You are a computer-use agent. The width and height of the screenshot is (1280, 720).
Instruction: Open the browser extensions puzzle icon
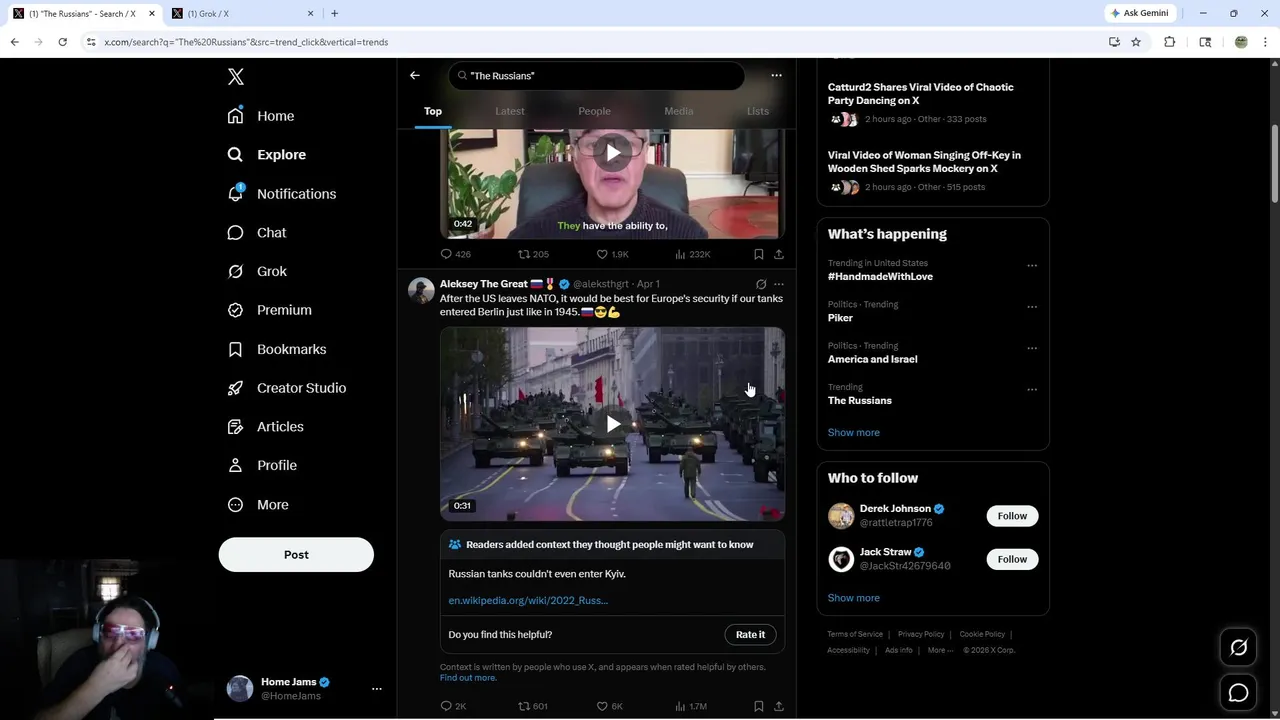pos(1169,42)
